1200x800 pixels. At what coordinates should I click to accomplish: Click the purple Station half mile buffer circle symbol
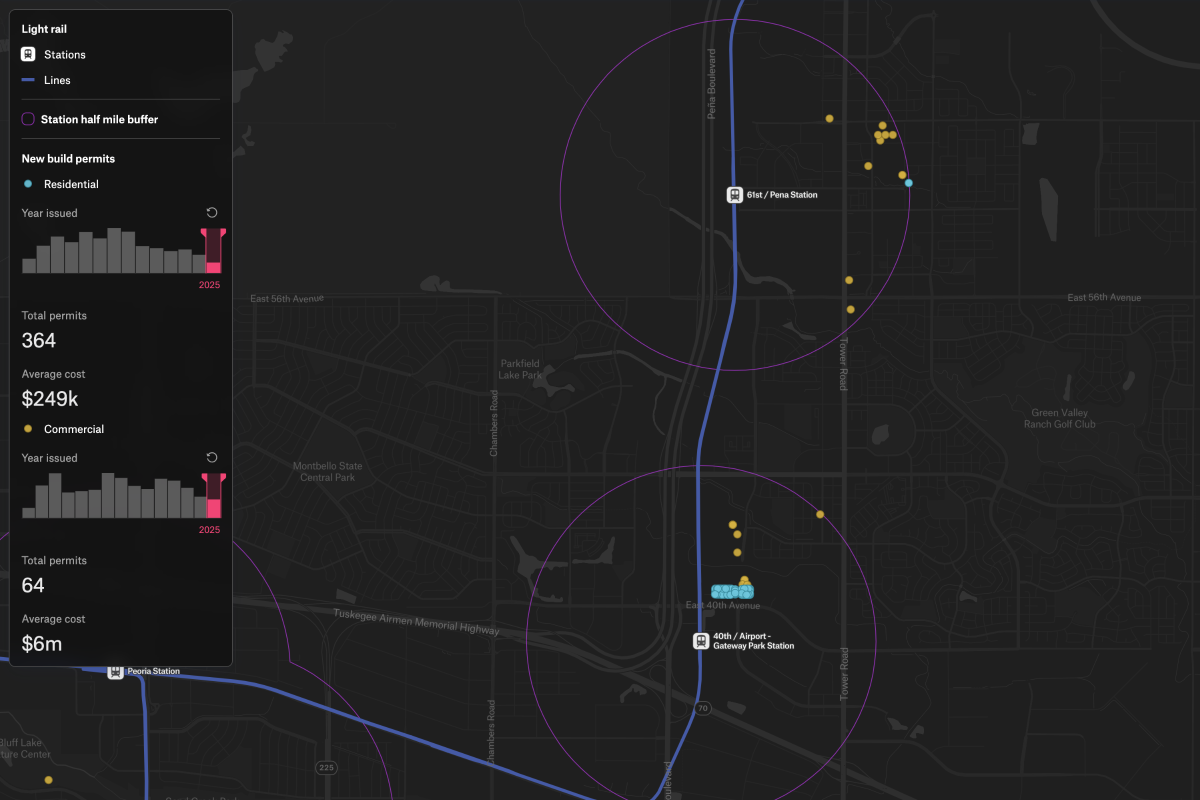click(28, 119)
